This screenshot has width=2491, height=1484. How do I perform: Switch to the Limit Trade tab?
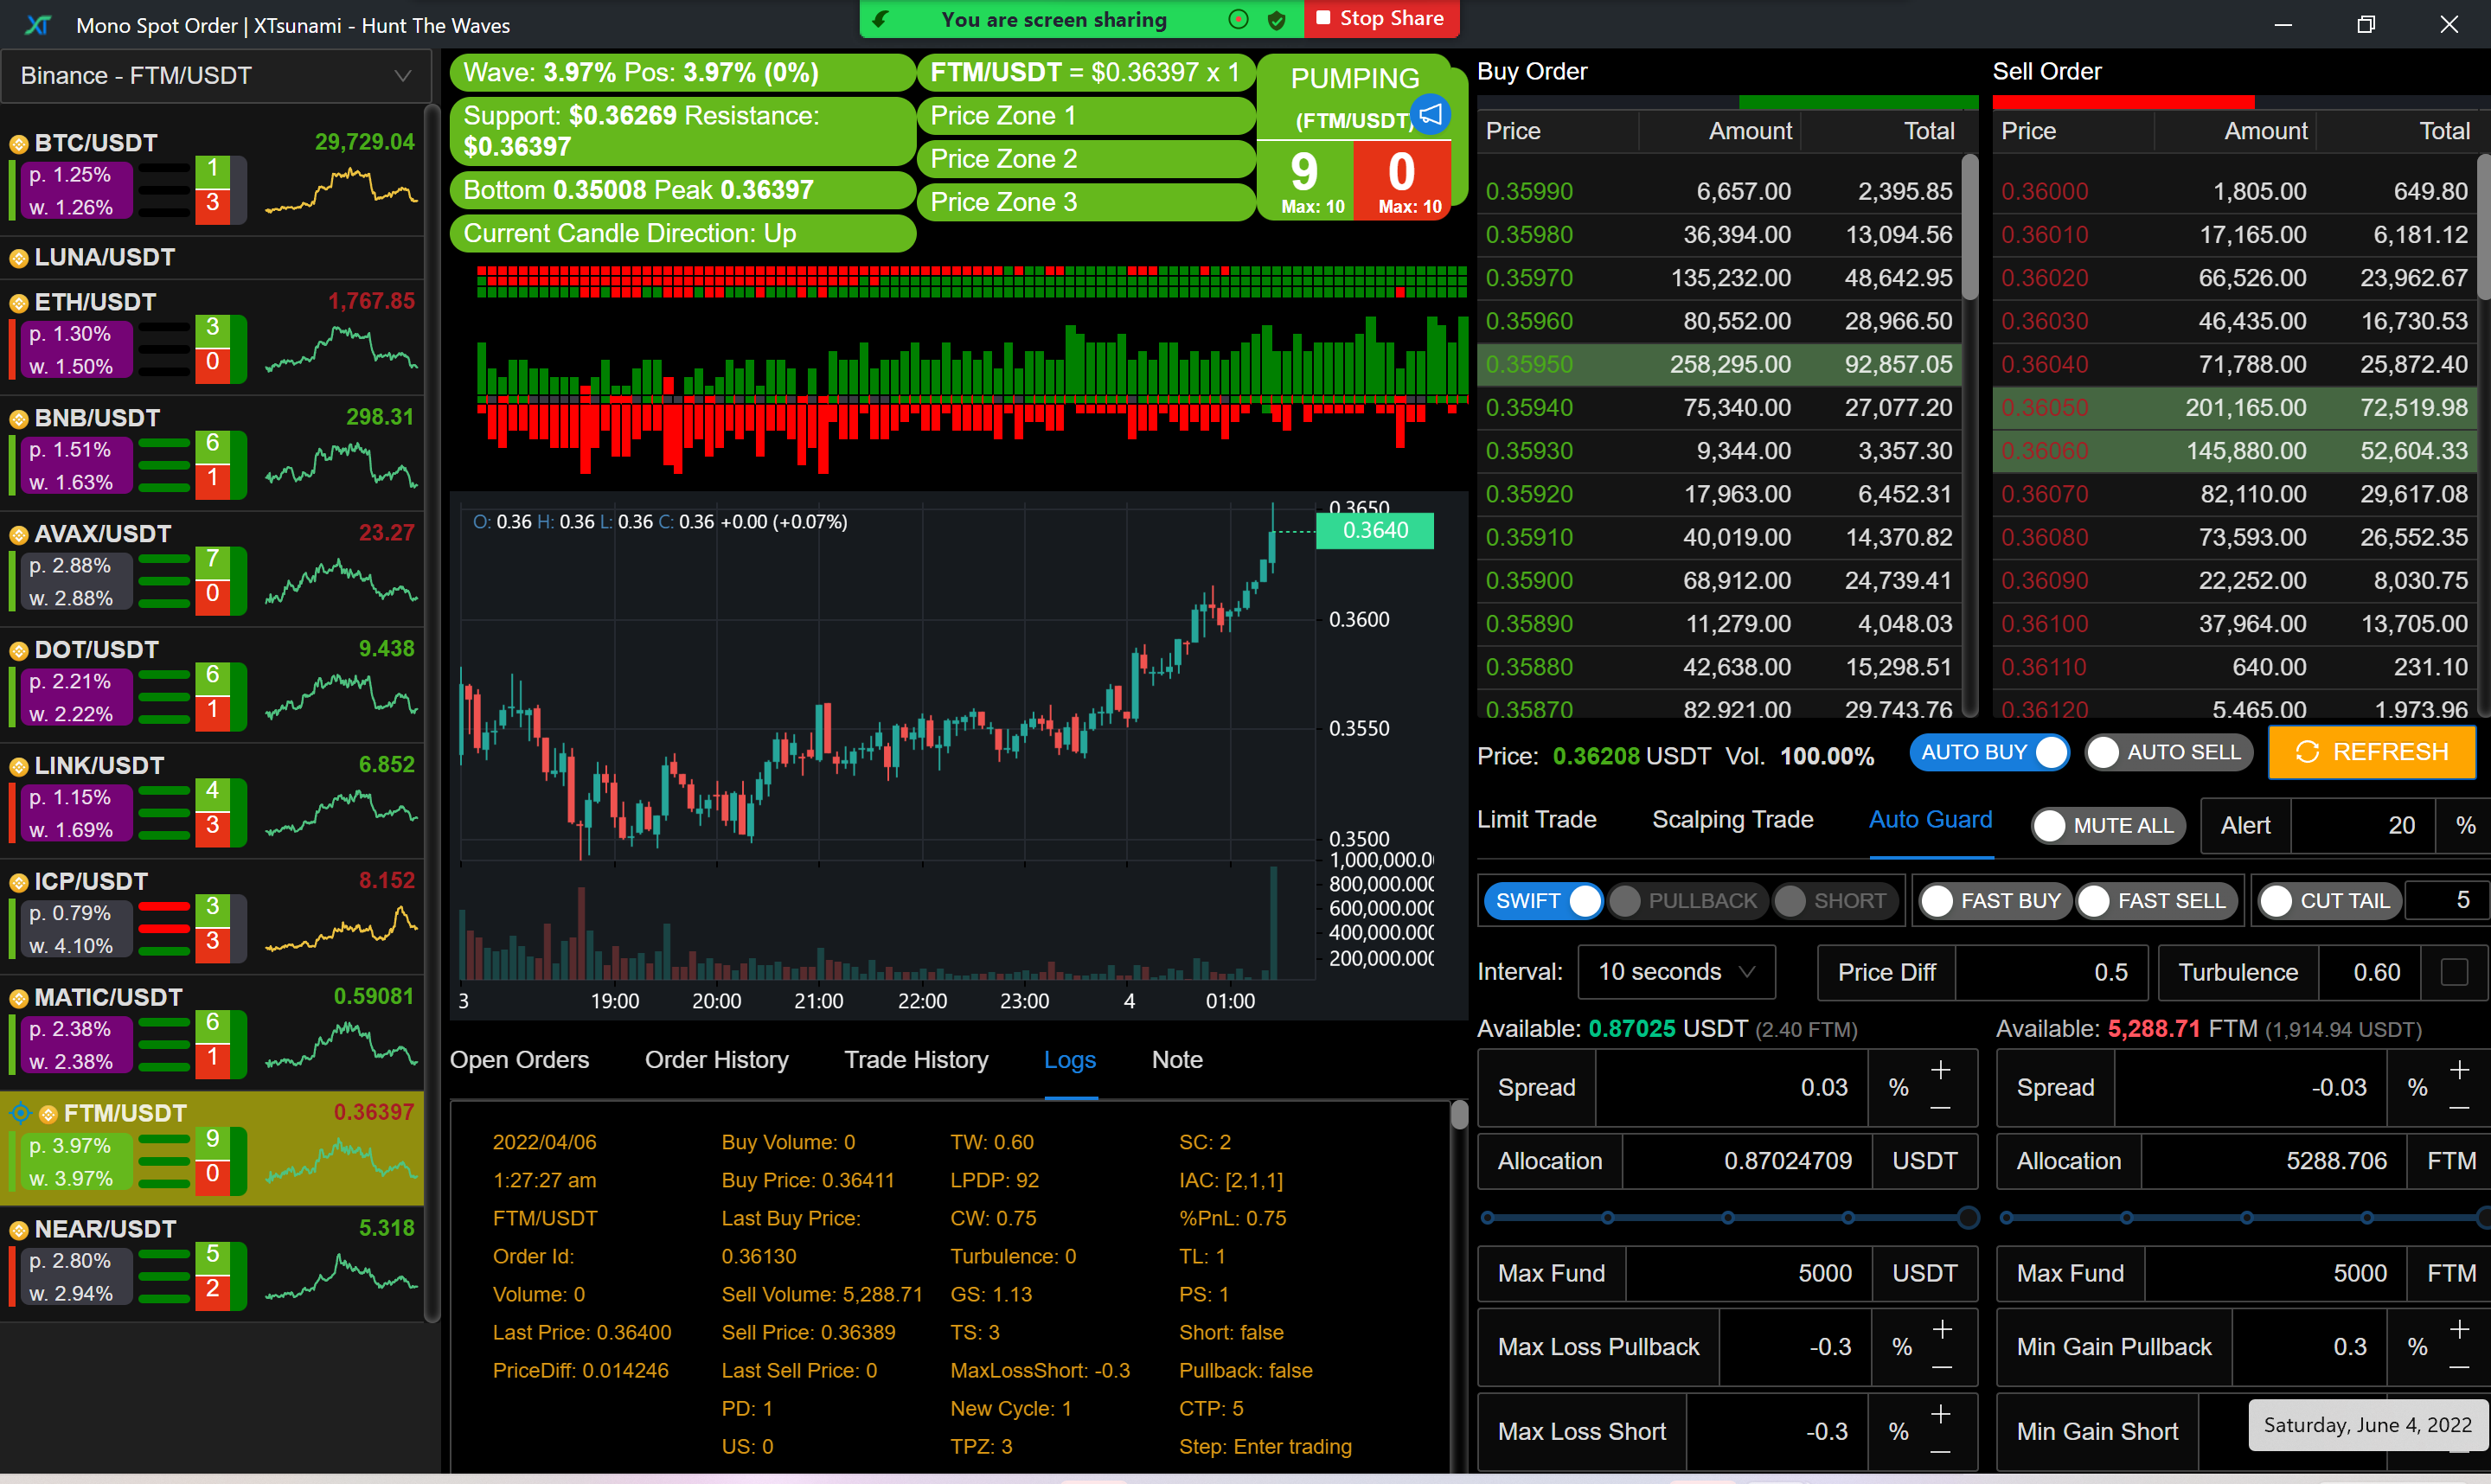point(1536,820)
